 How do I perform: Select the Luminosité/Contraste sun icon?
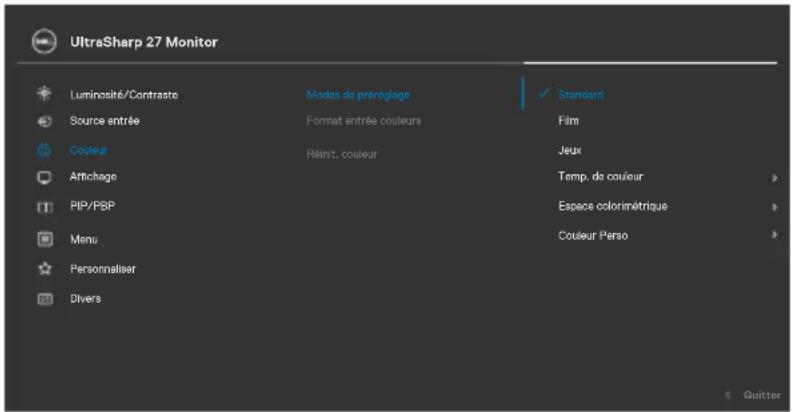(45, 94)
